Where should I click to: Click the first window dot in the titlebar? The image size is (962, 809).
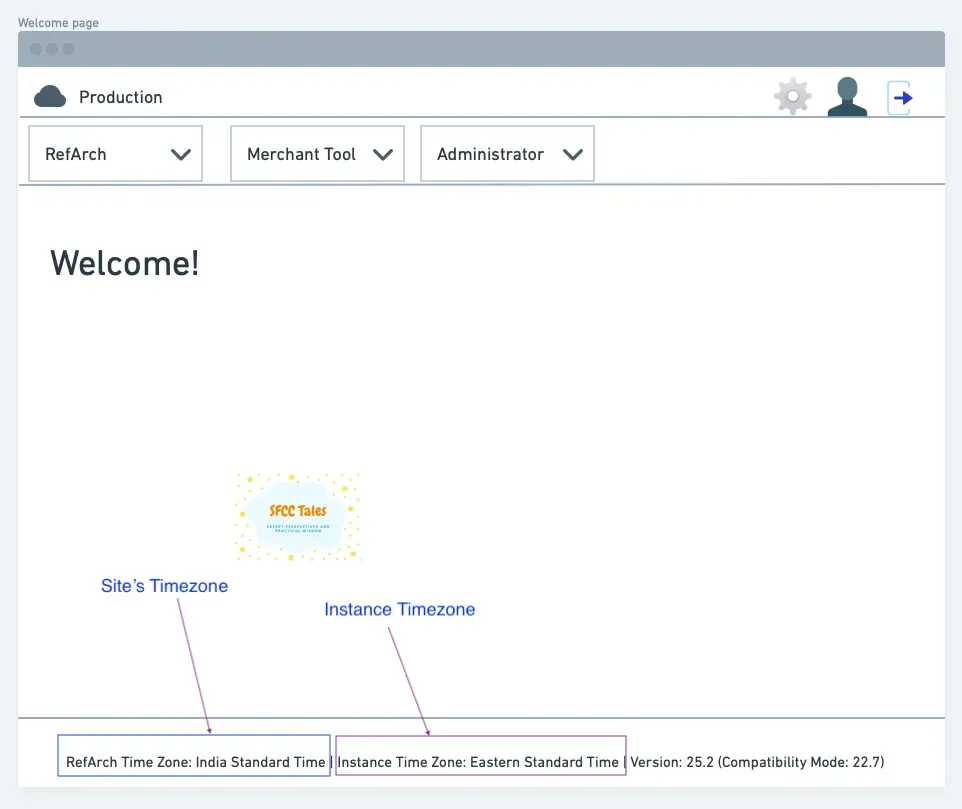(36, 48)
